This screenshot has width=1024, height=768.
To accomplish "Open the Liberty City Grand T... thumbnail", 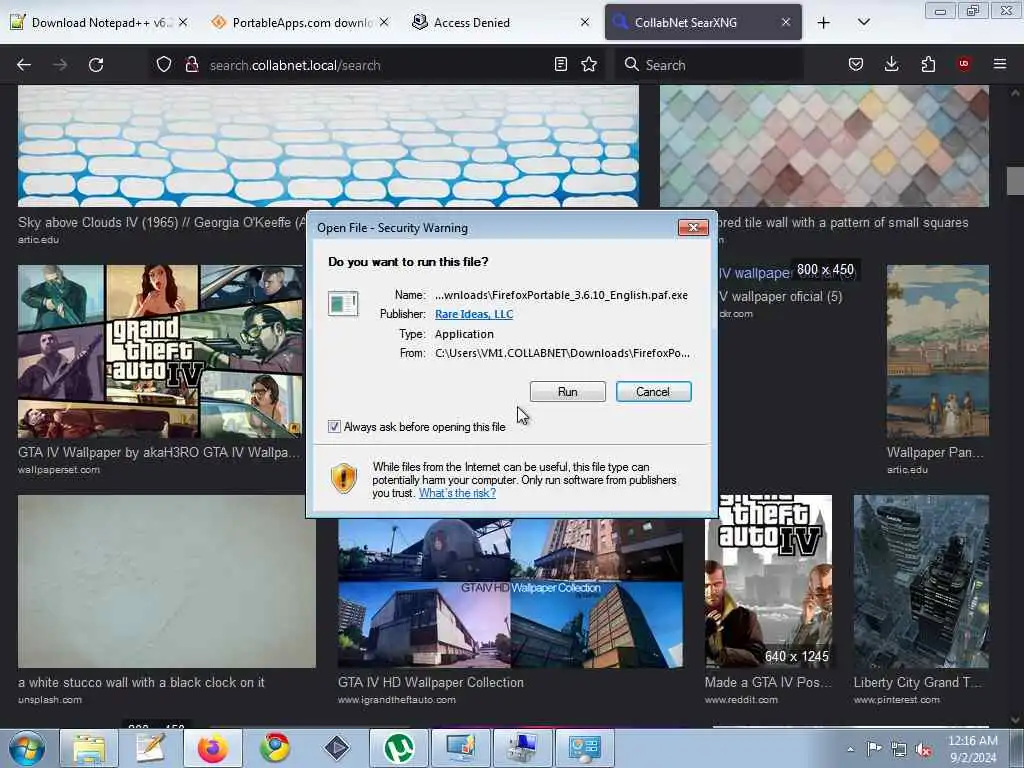I will click(921, 581).
